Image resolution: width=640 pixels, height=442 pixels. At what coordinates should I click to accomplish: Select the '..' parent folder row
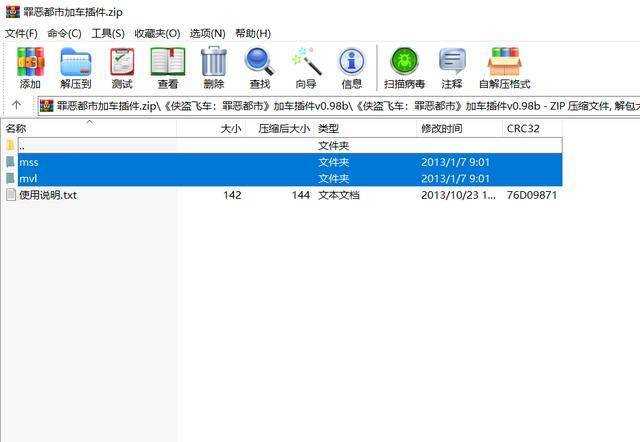click(290, 145)
